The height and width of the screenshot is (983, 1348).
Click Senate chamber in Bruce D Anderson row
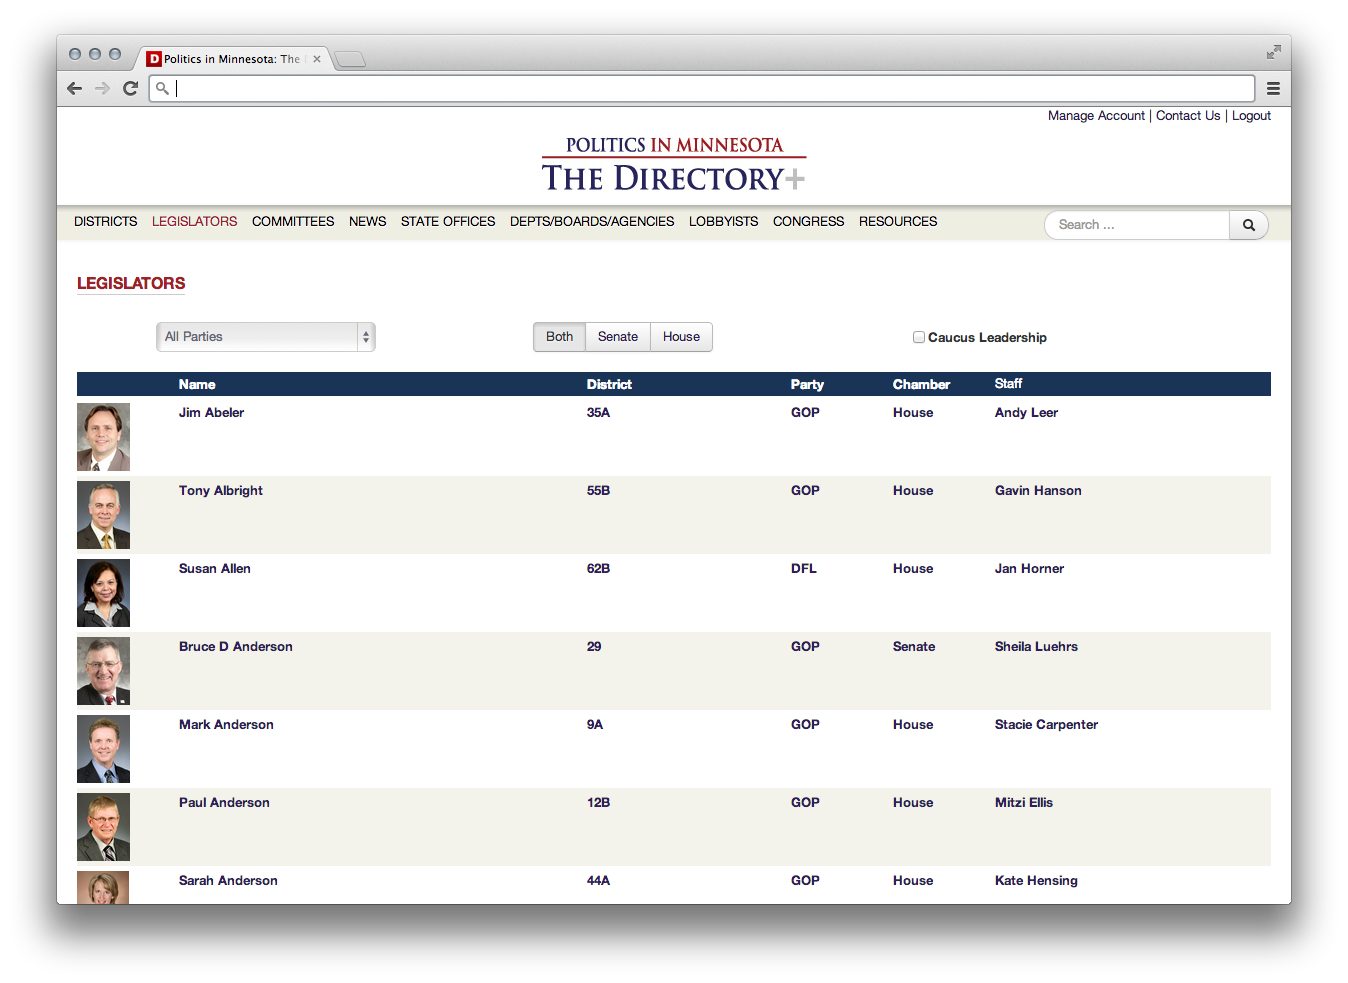coord(914,646)
